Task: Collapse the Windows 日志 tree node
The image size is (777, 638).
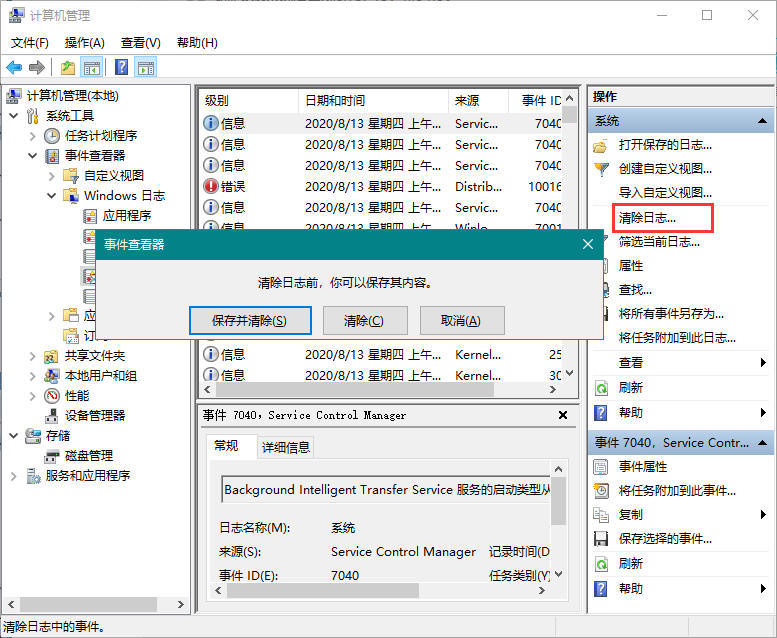Action: (x=52, y=196)
